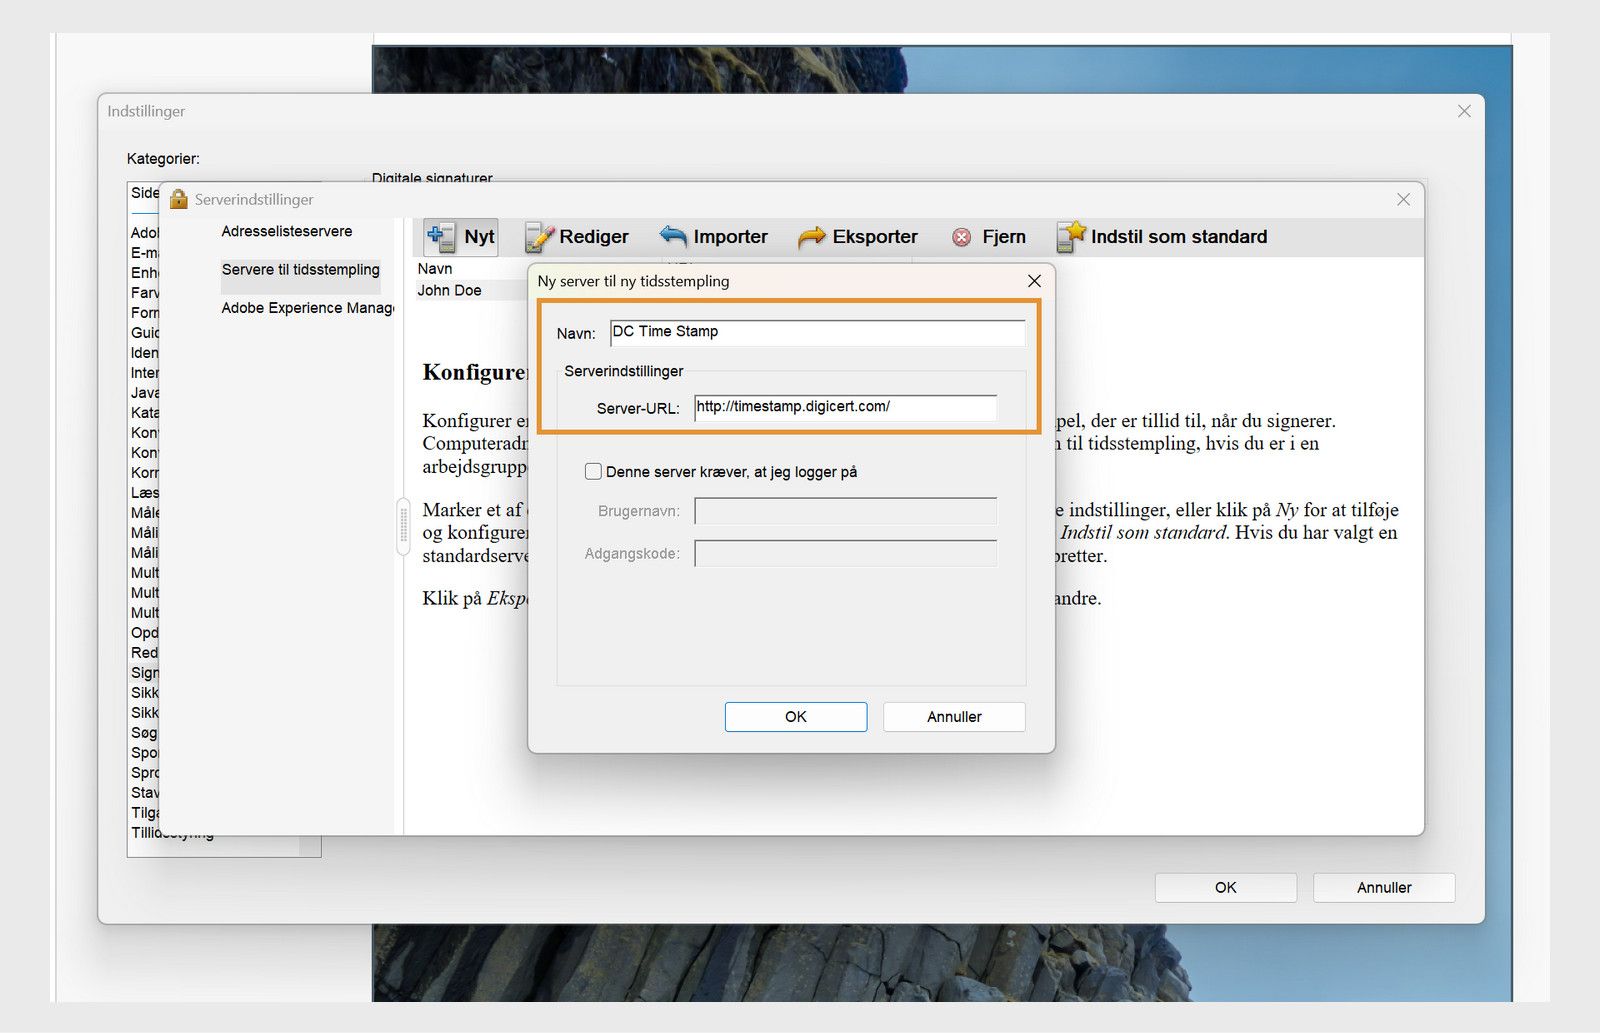Click OK in the Indstillinger window
The image size is (1600, 1033).
[1225, 887]
